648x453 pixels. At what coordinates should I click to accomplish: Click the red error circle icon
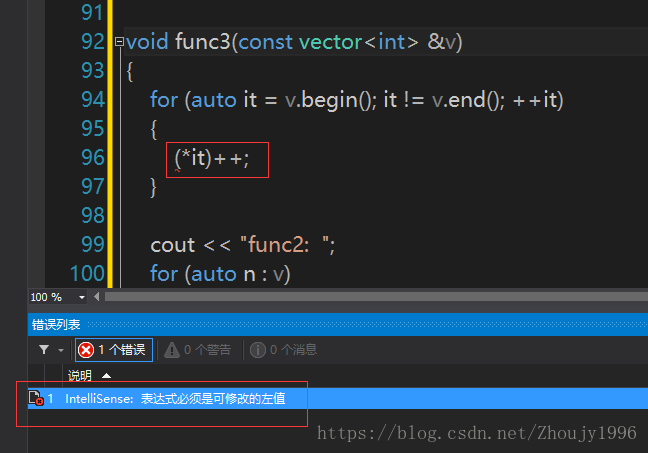(86, 350)
